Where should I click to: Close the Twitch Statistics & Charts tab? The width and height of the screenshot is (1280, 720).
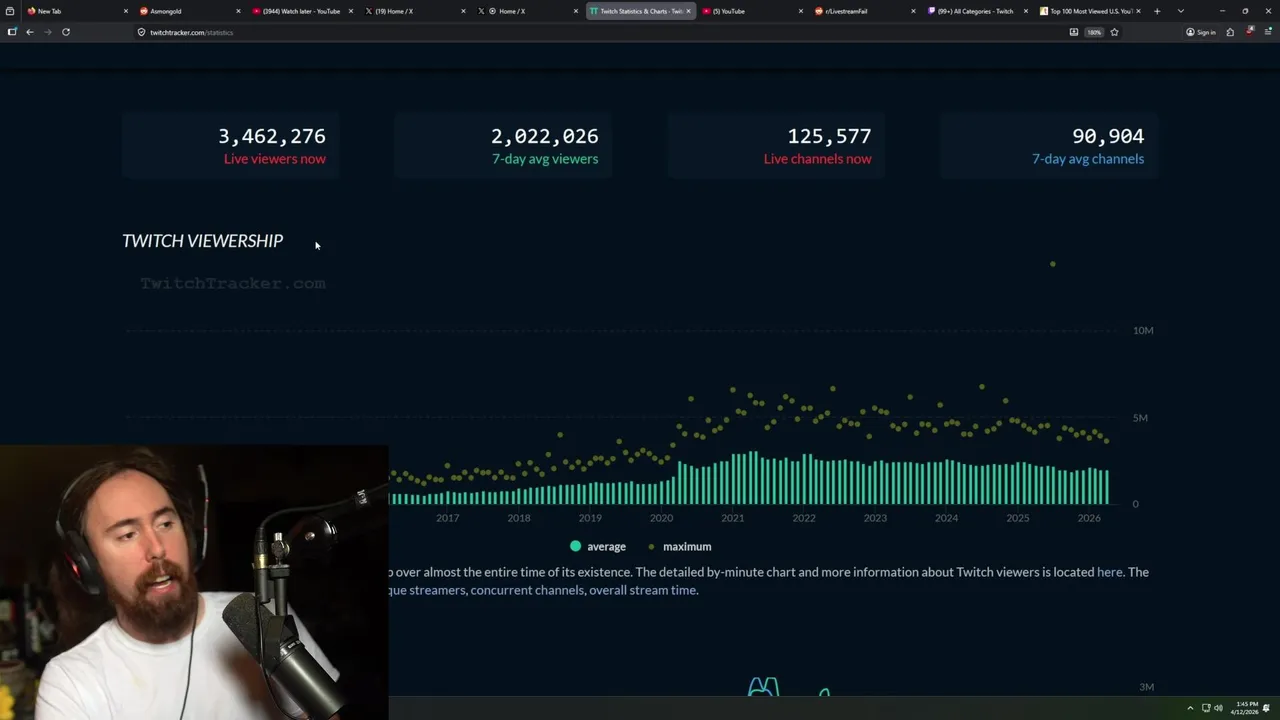coord(688,11)
